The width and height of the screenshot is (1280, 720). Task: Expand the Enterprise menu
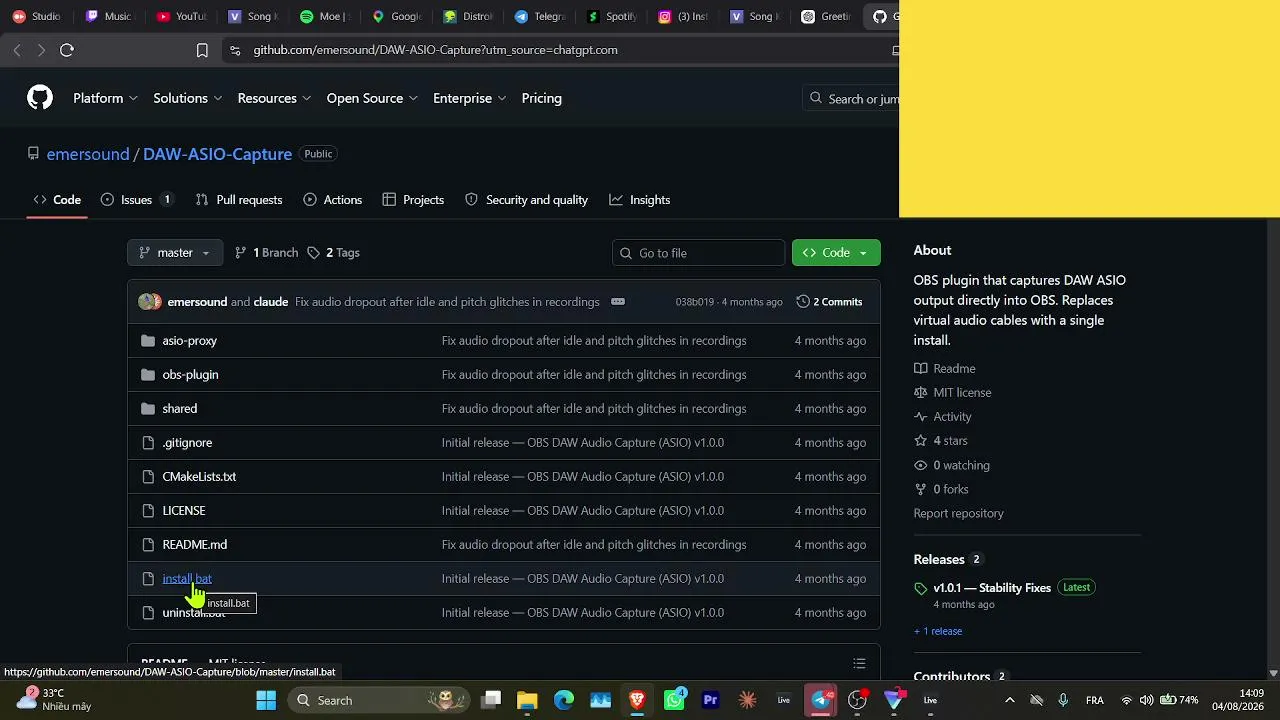[x=469, y=98]
